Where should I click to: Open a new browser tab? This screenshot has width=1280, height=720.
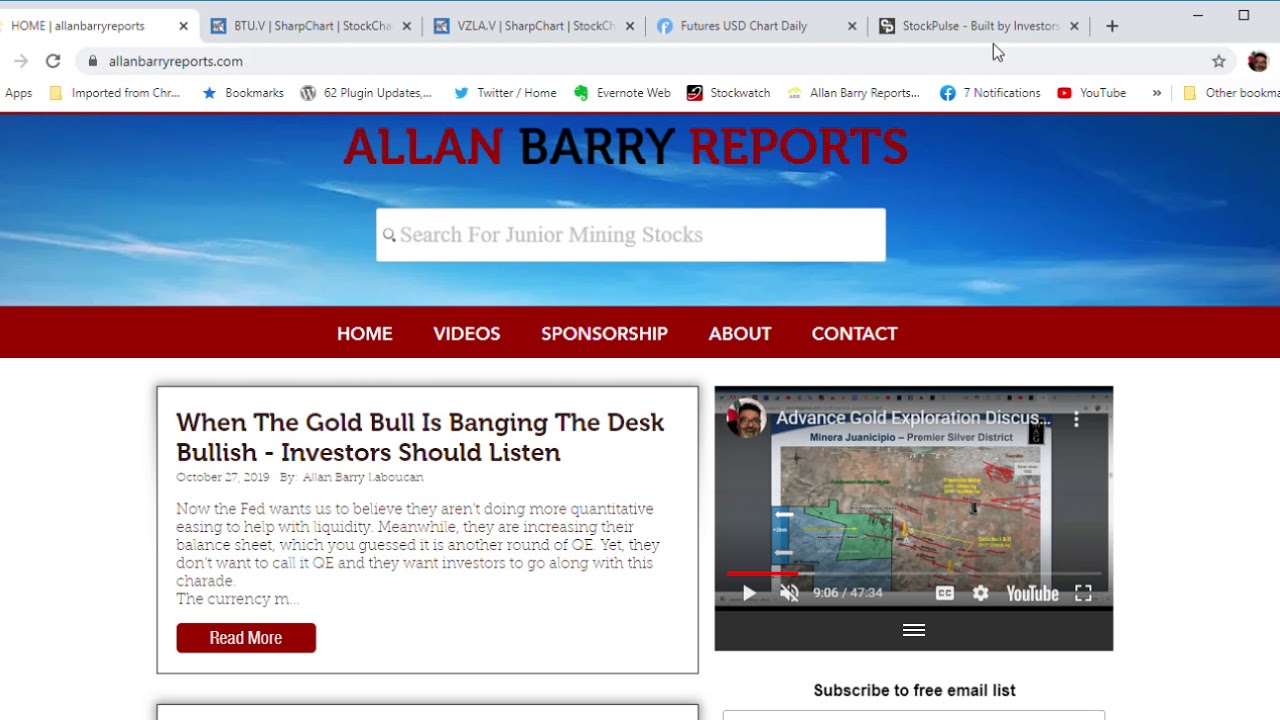[1112, 26]
